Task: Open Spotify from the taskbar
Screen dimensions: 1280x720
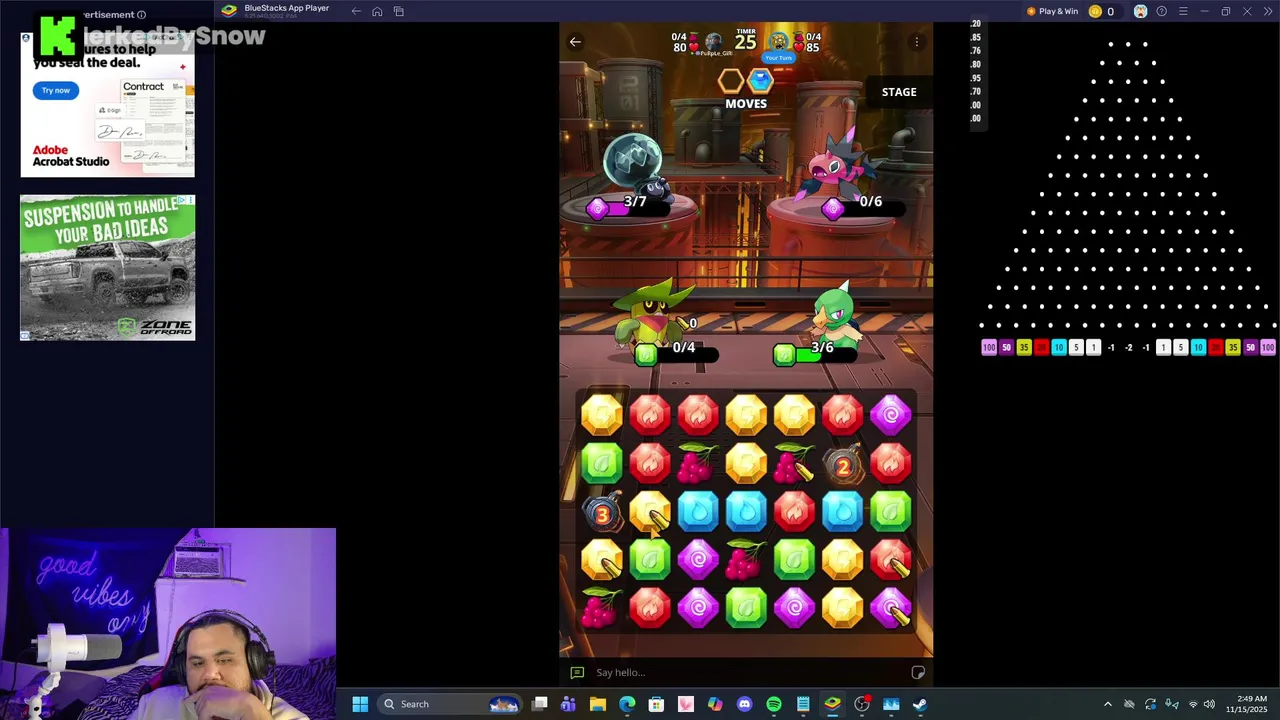Action: (774, 704)
